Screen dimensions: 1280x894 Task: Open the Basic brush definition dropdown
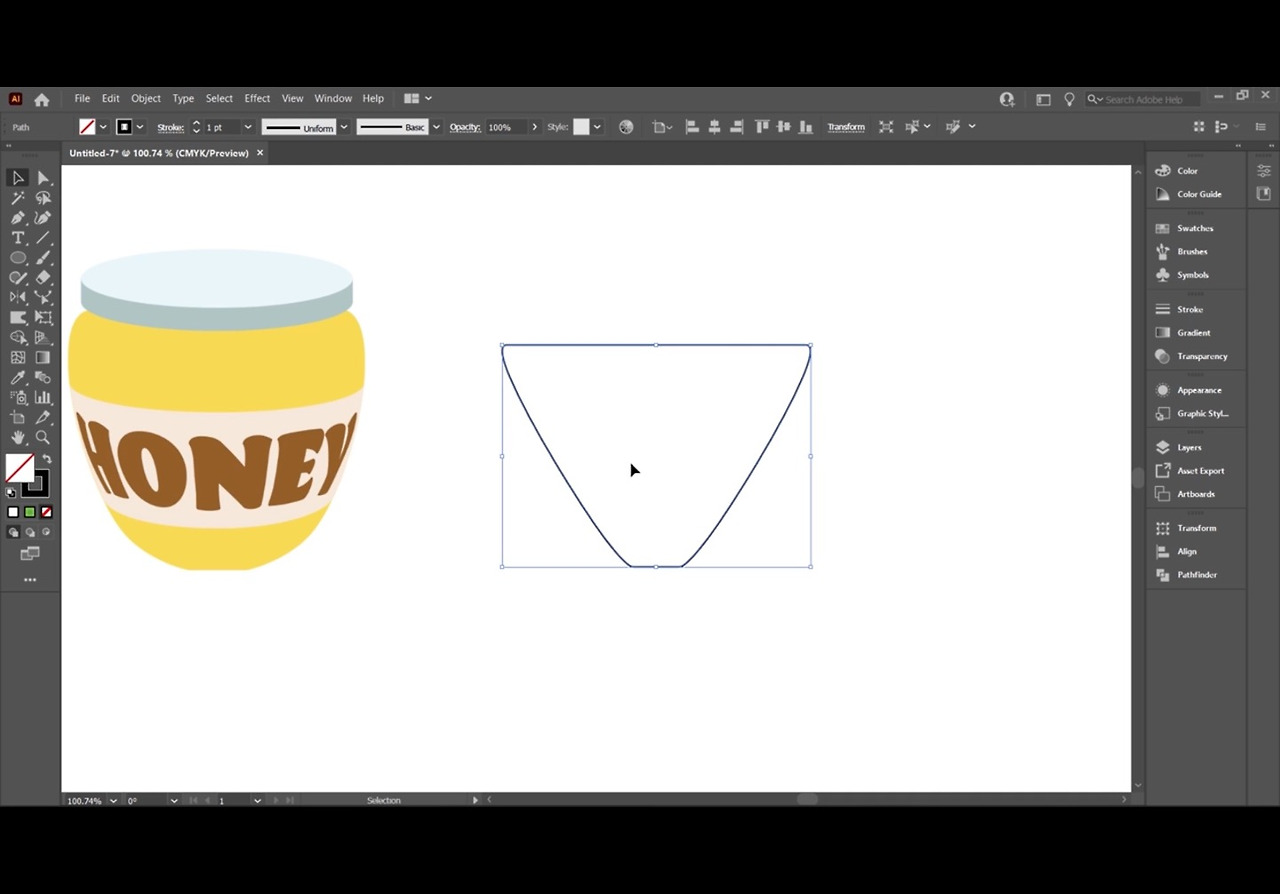click(x=436, y=127)
